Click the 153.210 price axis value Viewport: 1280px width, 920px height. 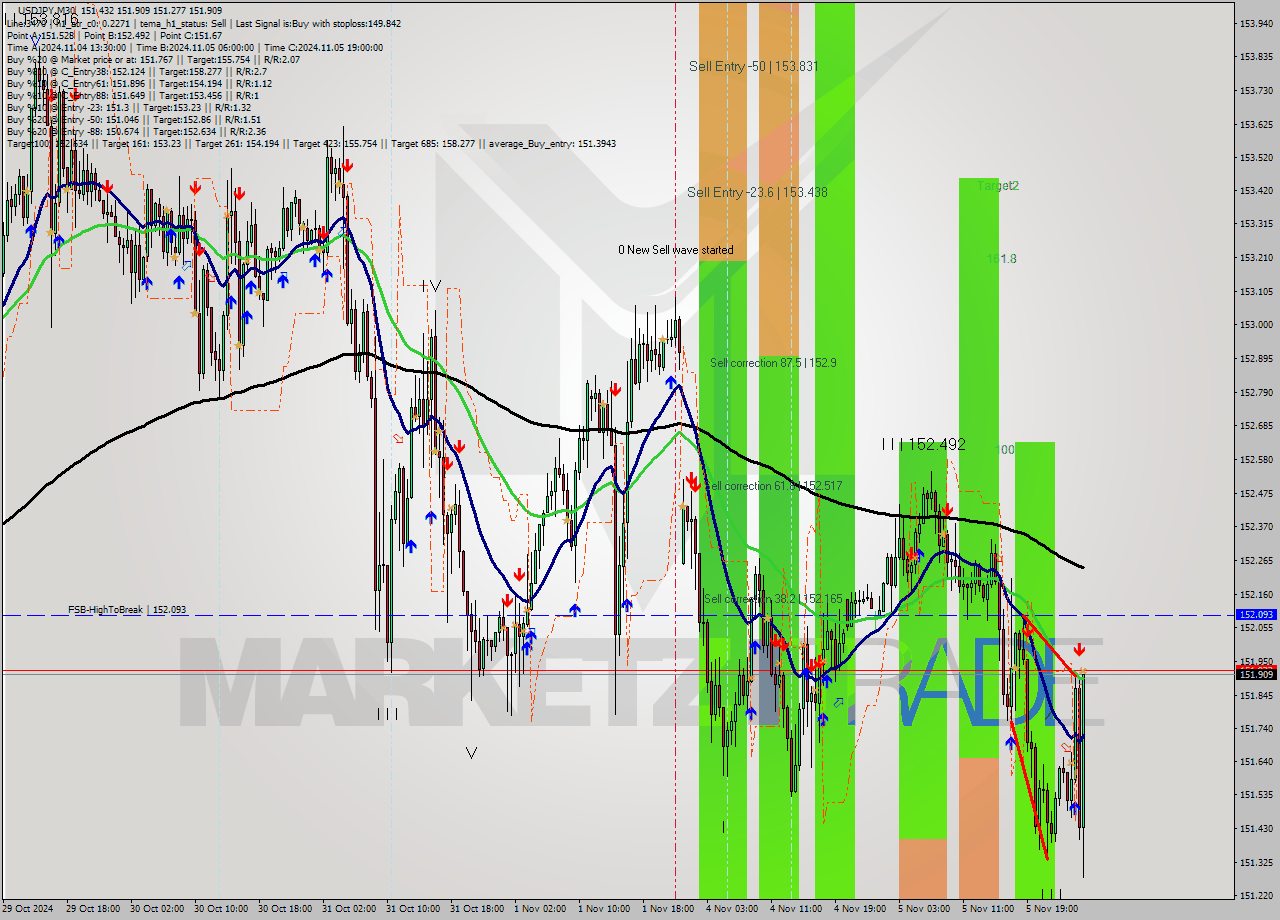pos(1256,257)
